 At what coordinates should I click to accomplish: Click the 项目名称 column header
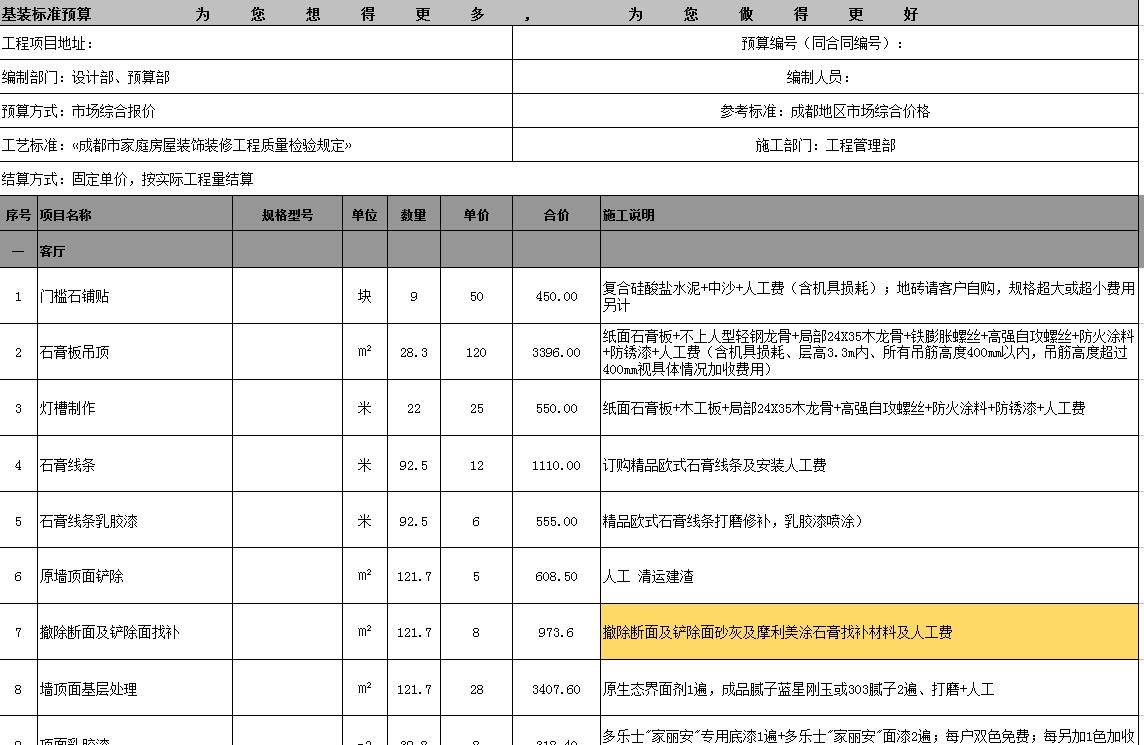(135, 215)
